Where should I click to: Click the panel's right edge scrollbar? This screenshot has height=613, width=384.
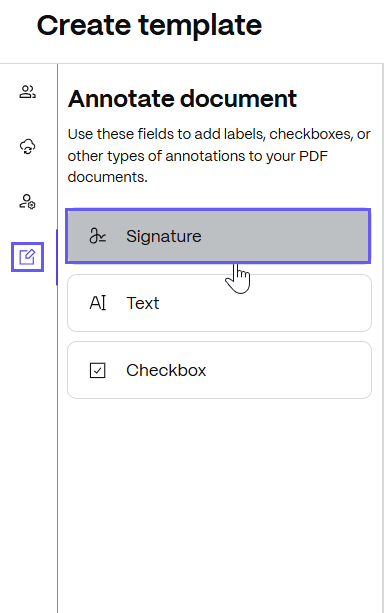coord(382,338)
